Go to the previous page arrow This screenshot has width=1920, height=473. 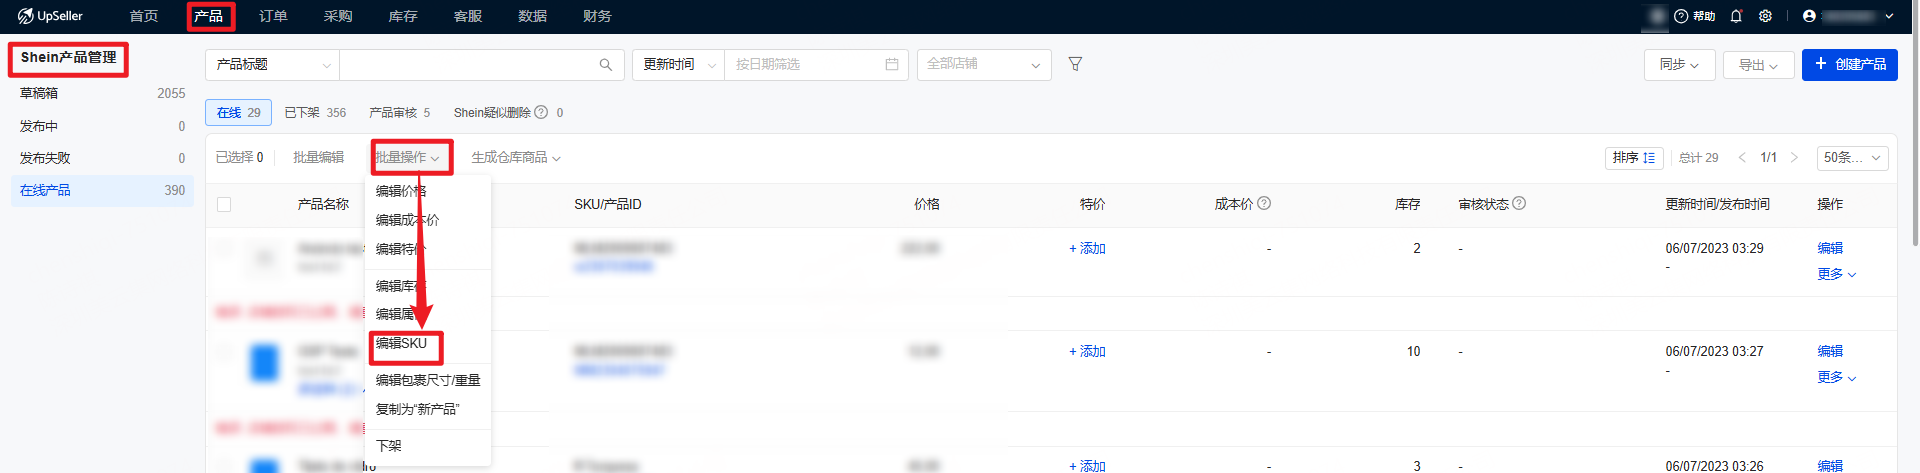coord(1742,157)
